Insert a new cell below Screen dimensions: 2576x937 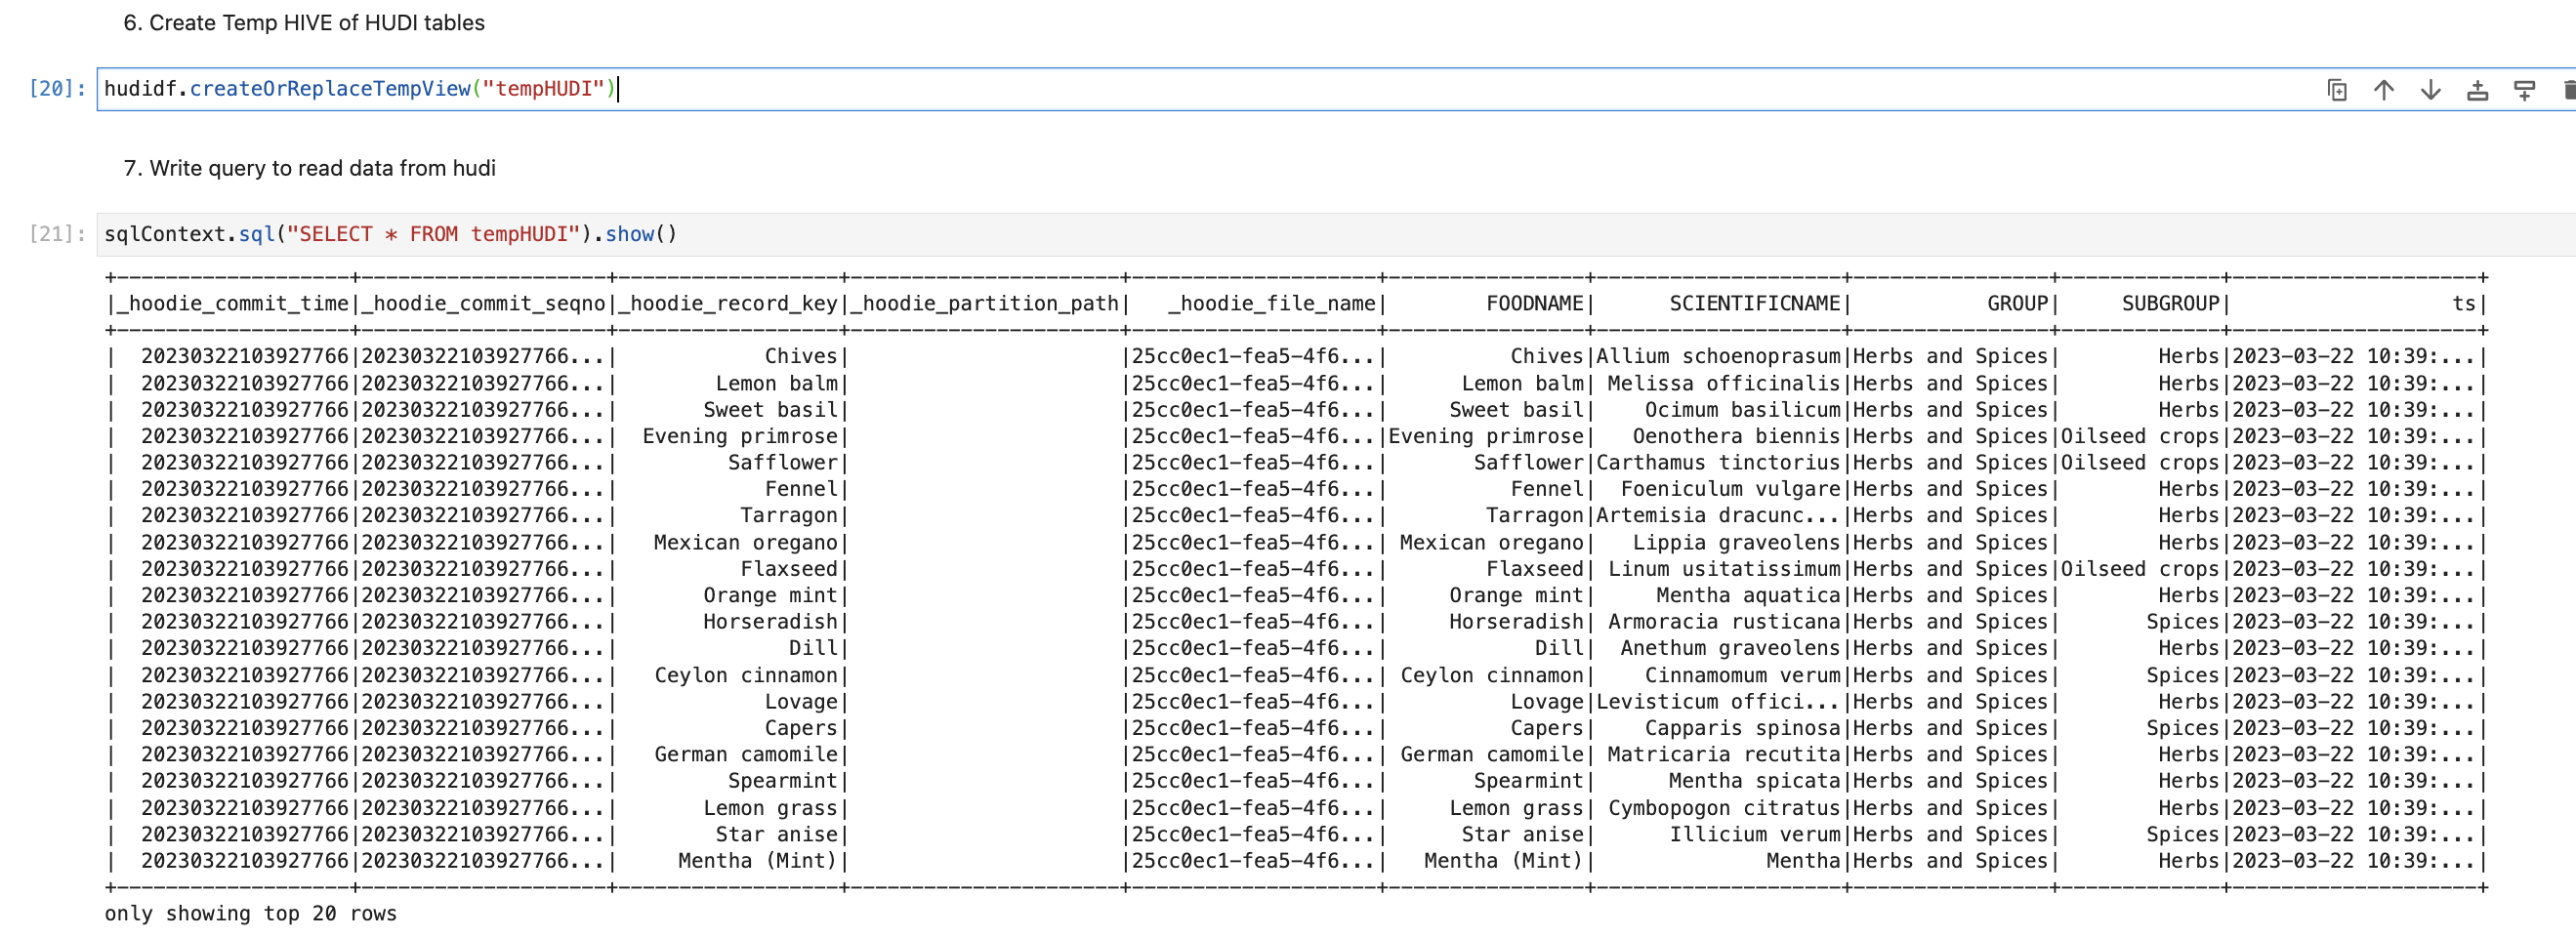pos(2524,90)
